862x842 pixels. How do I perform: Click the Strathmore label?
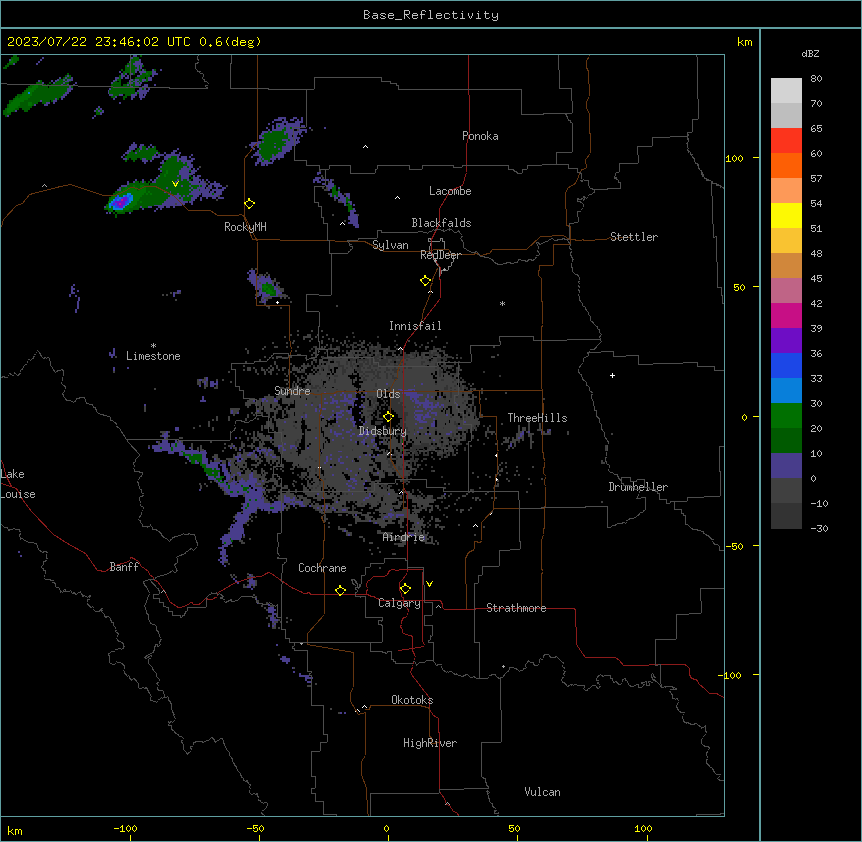pos(516,608)
